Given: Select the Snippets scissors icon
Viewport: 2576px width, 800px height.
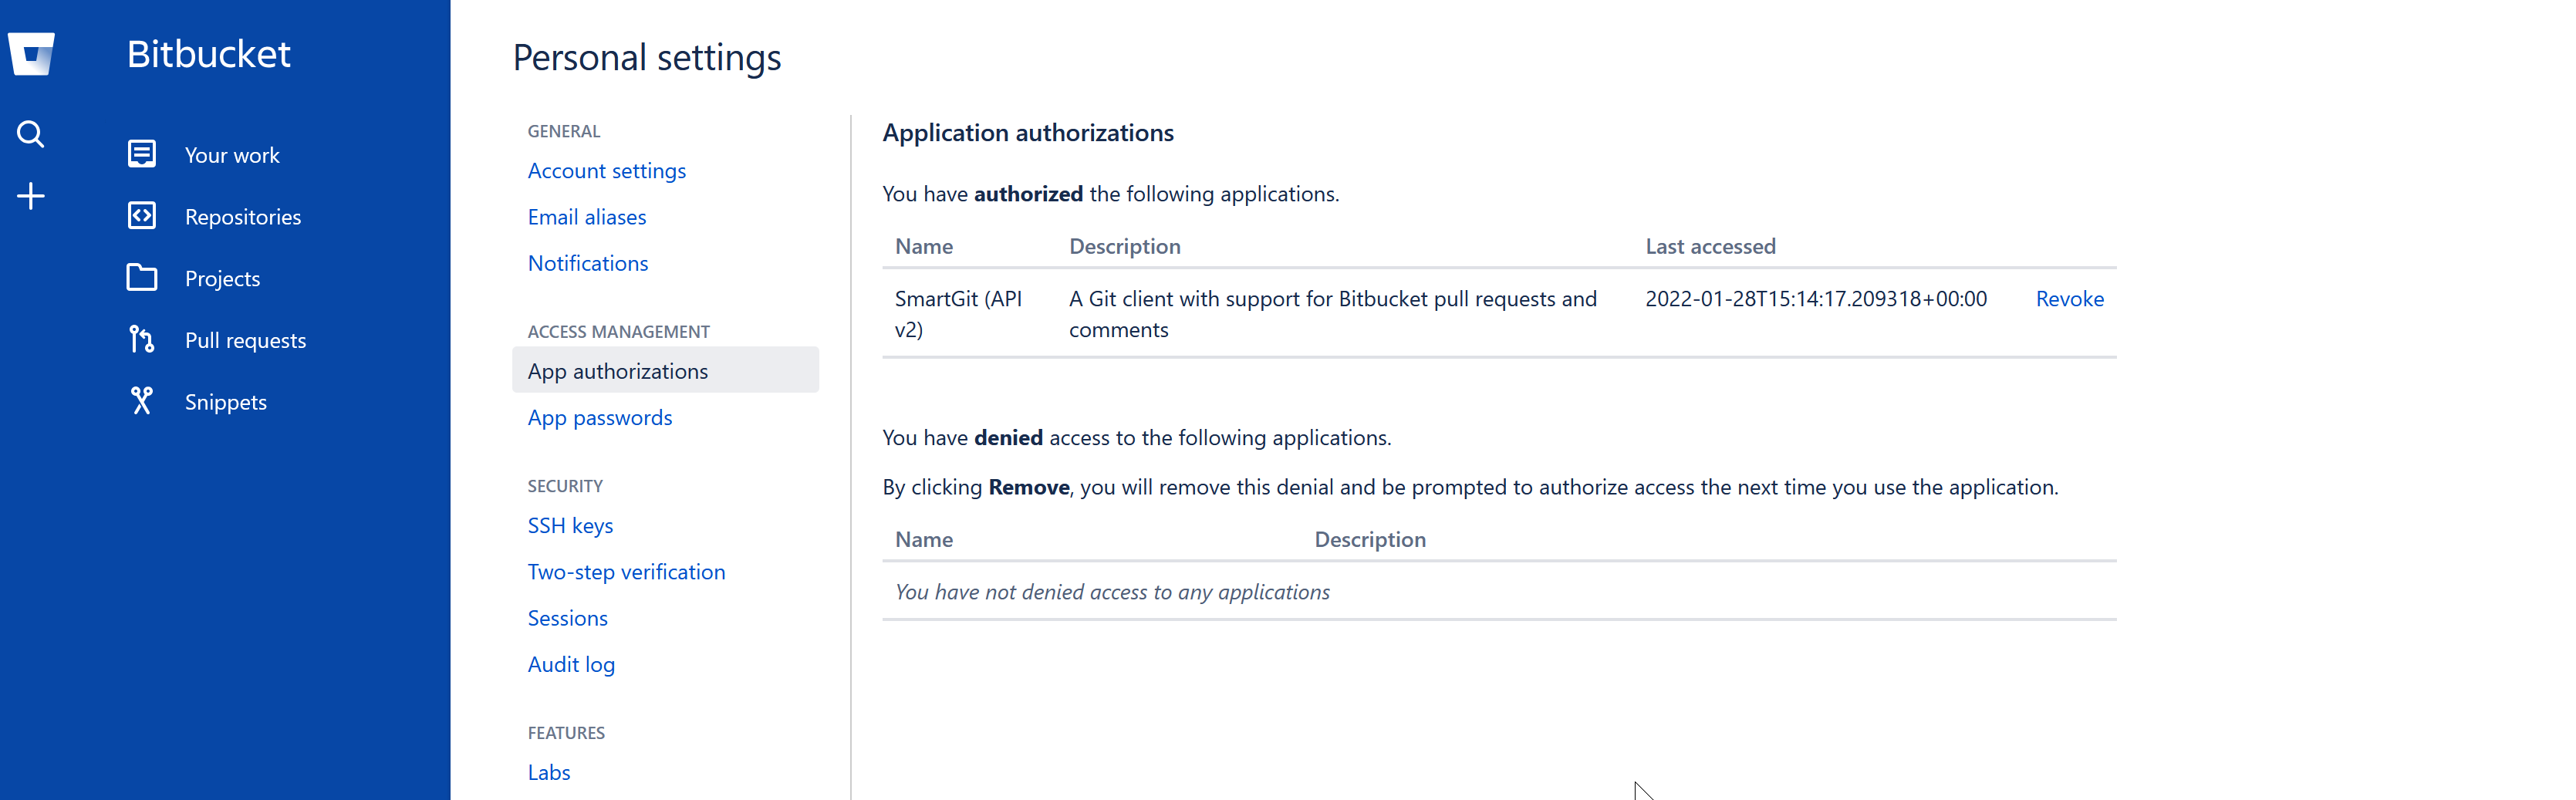Looking at the screenshot, I should coord(142,401).
